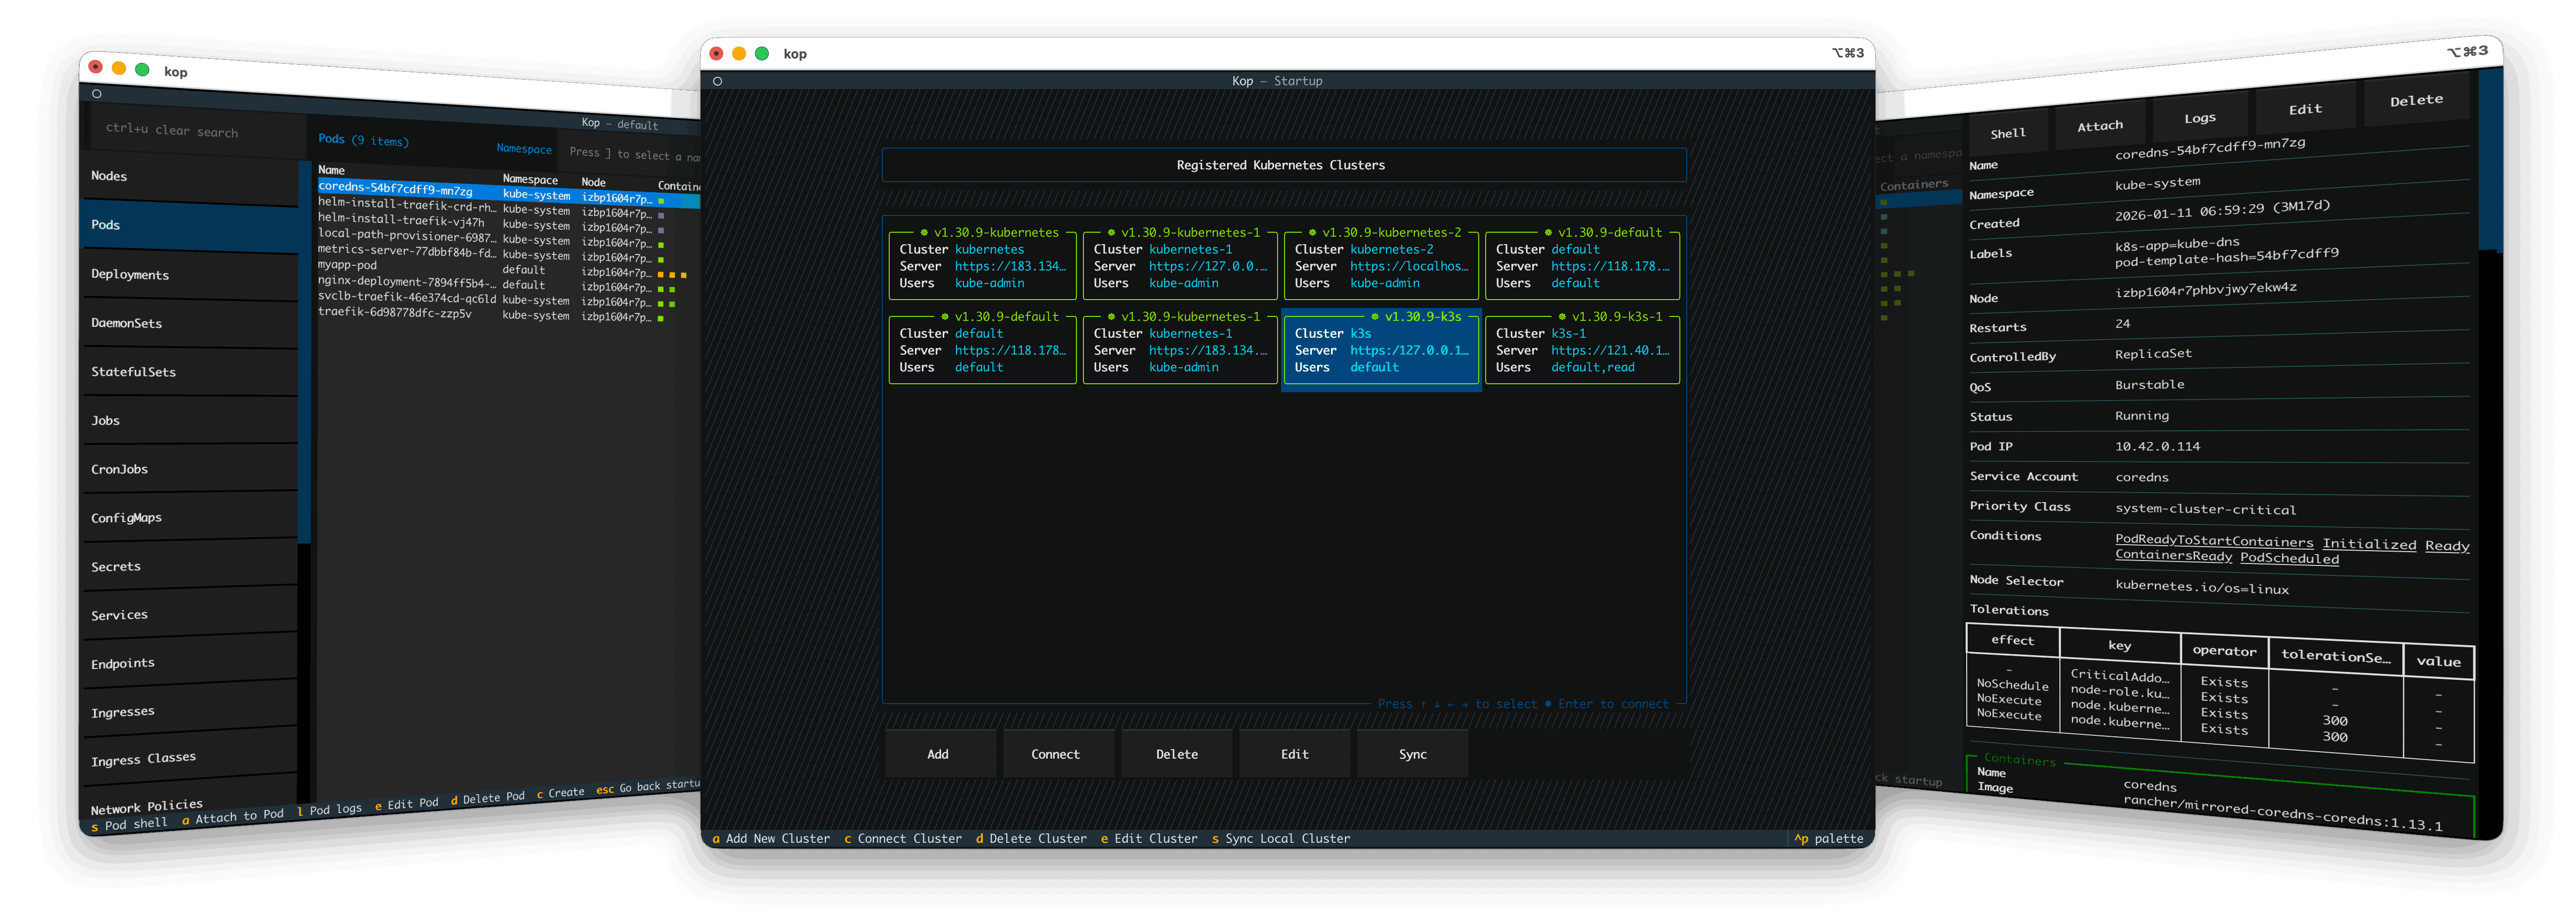
Task: Click the Create footer shortcut in the left window
Action: (560, 793)
